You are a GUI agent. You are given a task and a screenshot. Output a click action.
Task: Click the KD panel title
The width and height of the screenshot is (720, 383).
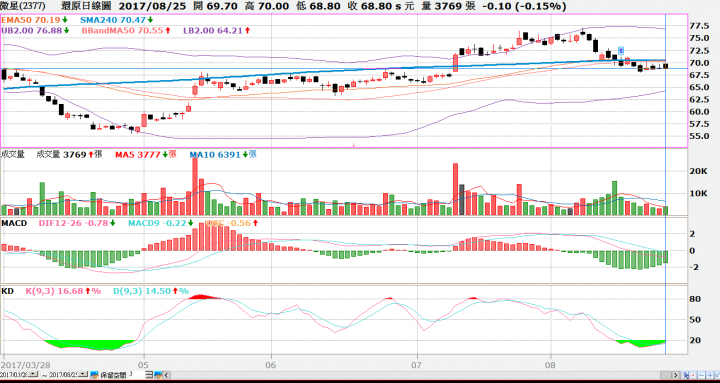point(7,291)
